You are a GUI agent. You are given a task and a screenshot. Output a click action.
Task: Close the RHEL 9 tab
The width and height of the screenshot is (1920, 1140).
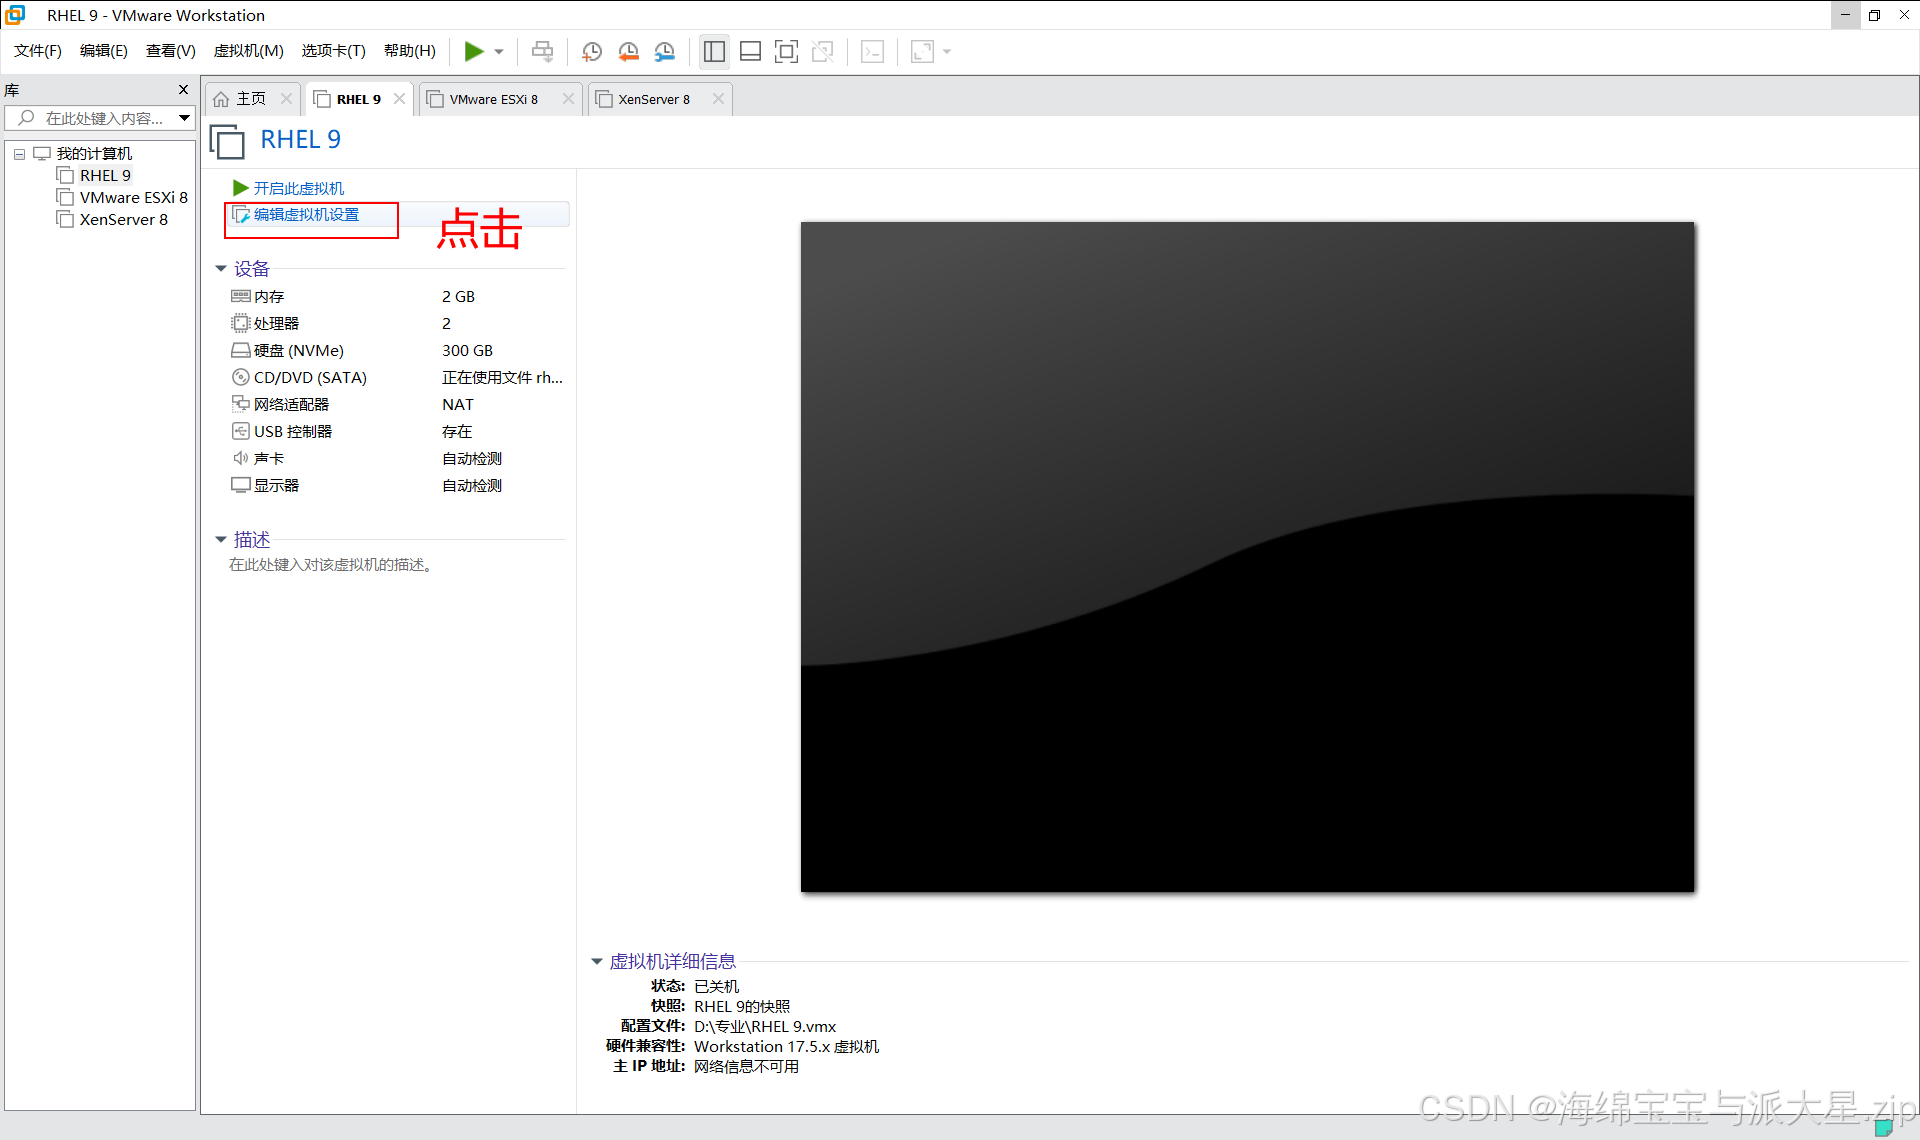399,98
